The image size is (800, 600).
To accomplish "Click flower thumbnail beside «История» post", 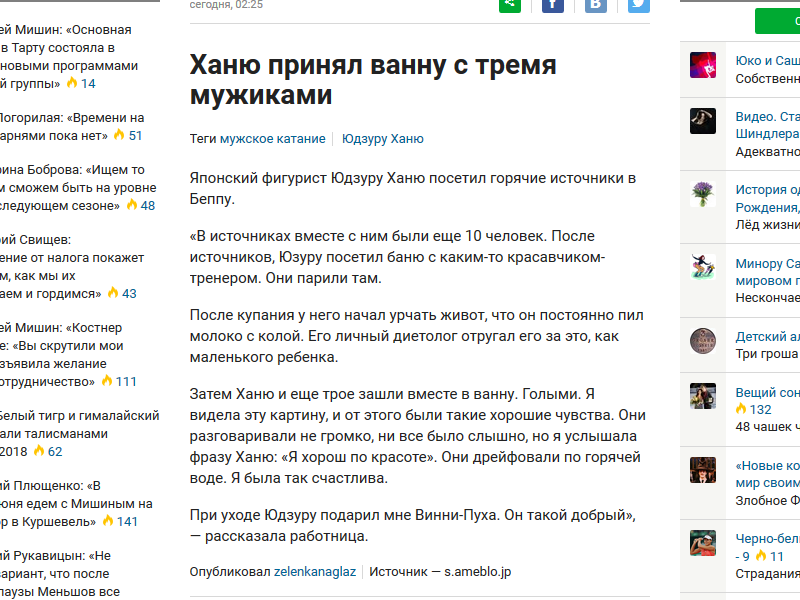I will [x=703, y=193].
